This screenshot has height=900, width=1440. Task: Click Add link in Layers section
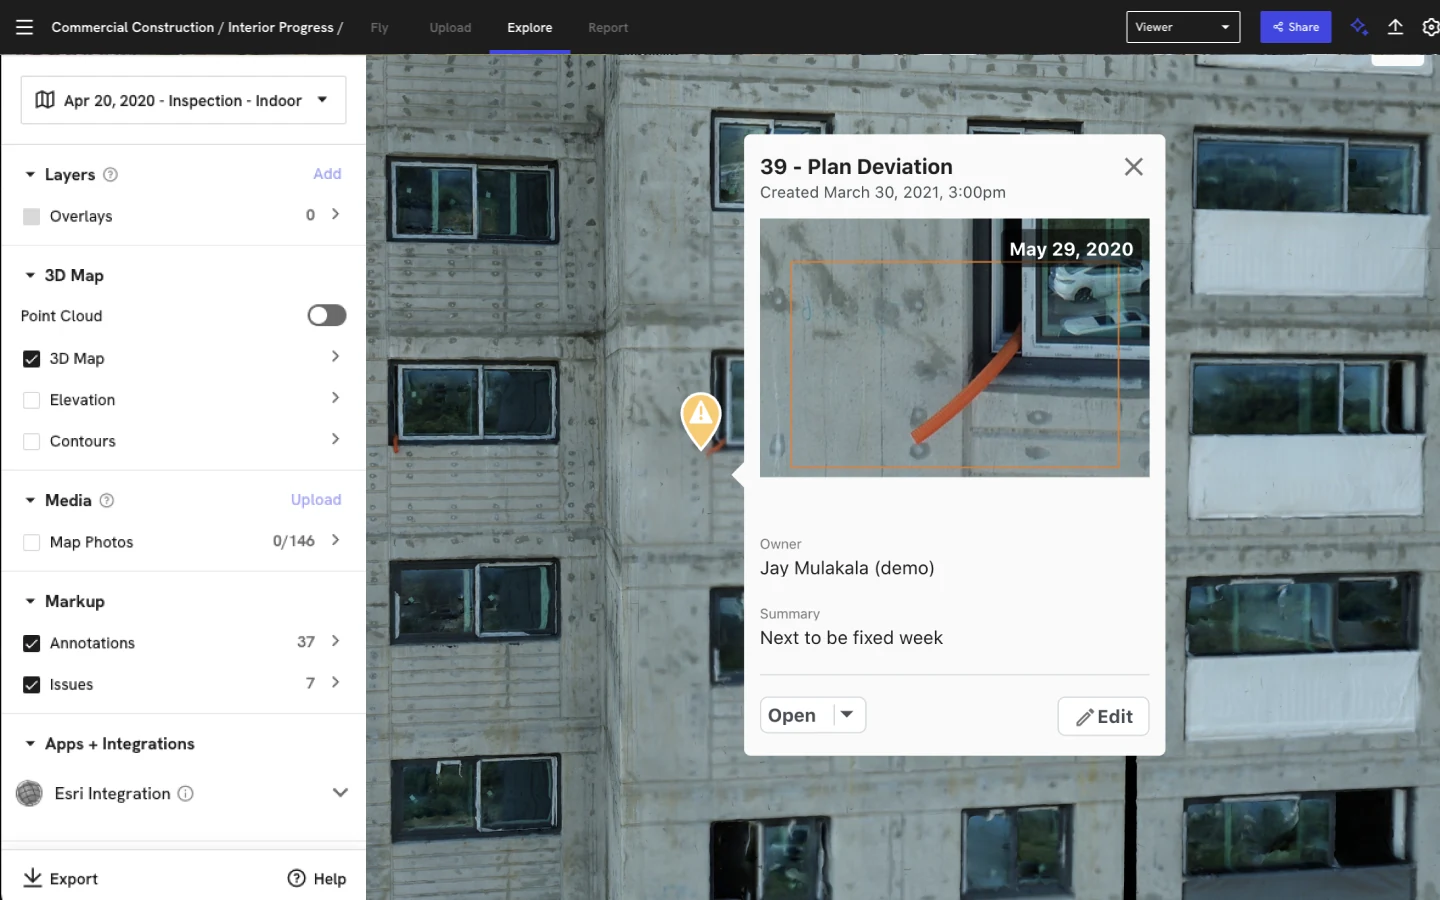(x=327, y=174)
